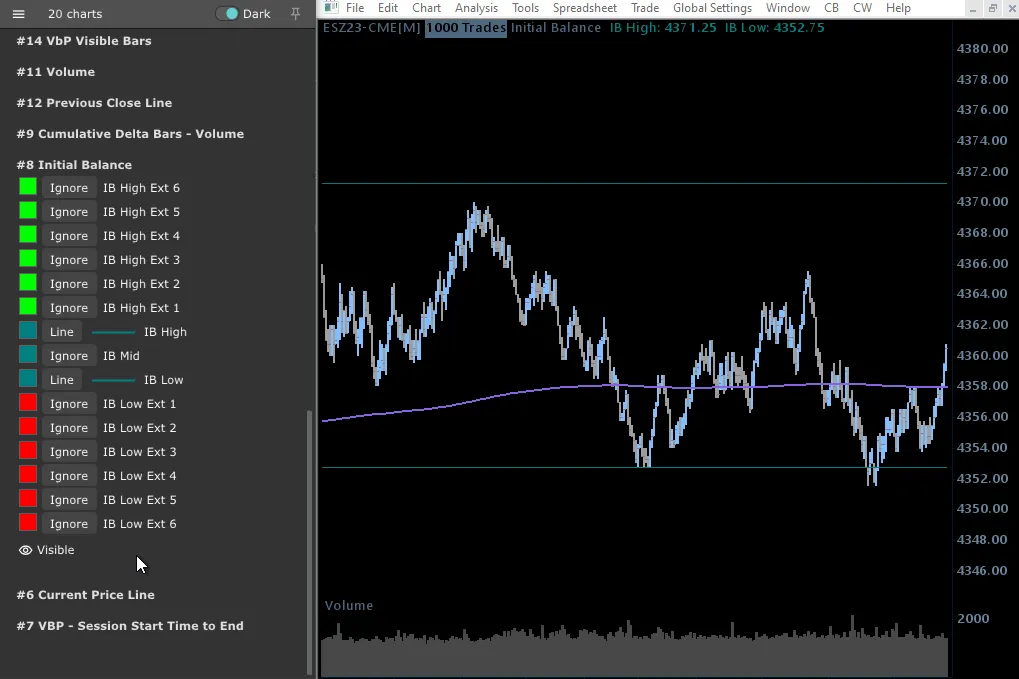The image size is (1019, 679).
Task: Click Ignore button for IB Low Ext 3
Action: [69, 452]
